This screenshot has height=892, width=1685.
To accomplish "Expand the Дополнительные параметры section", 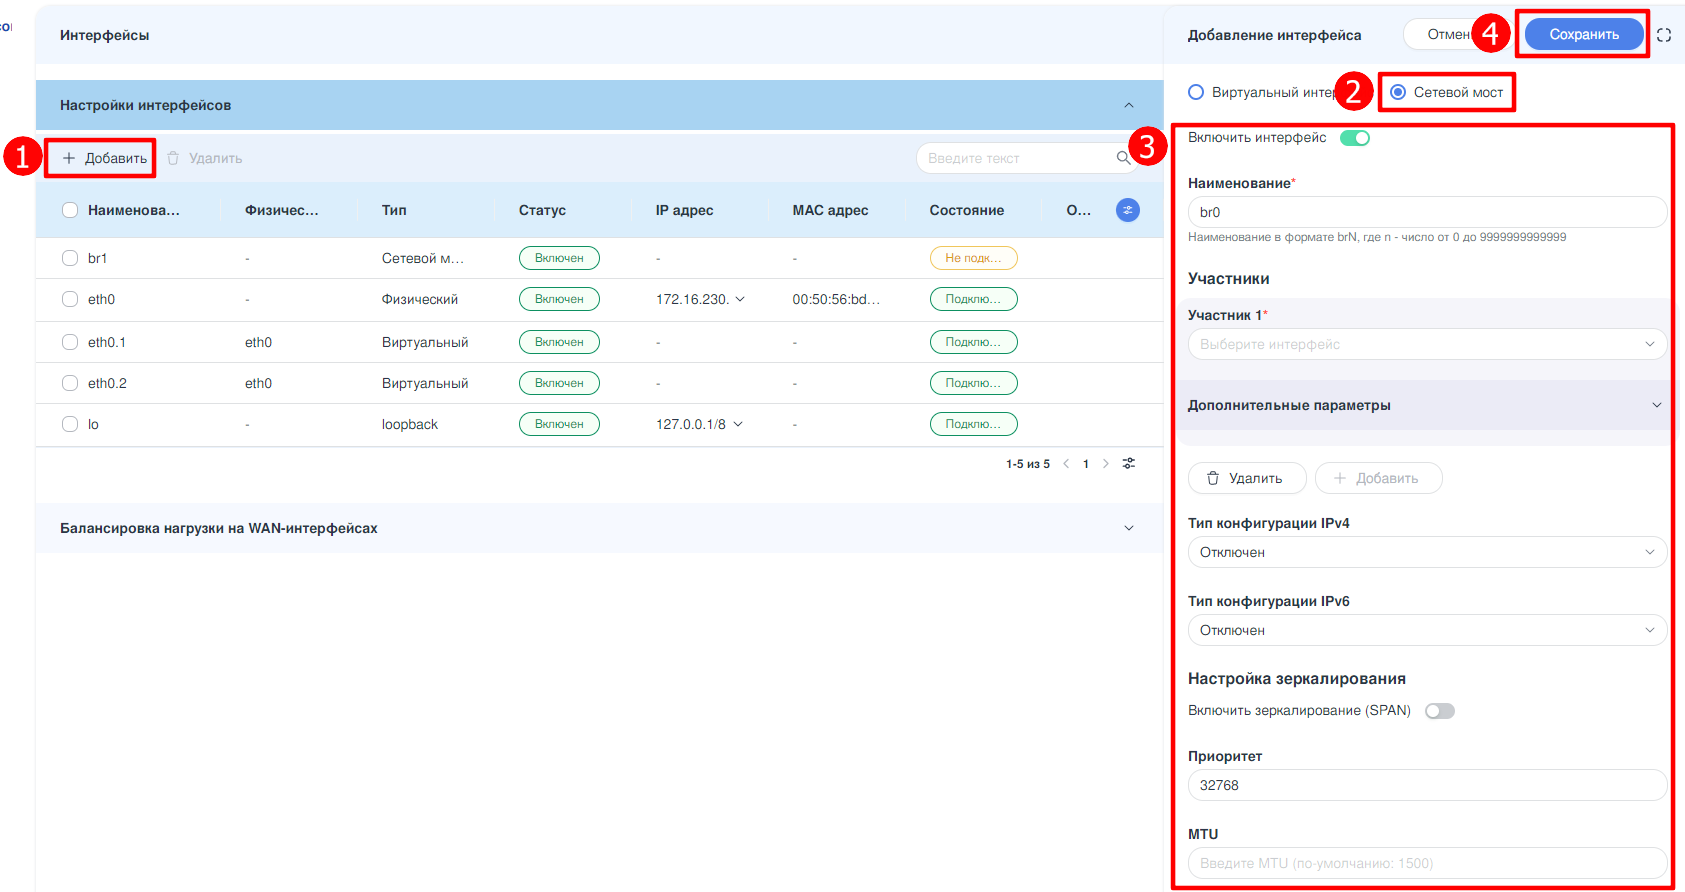I will (1656, 405).
